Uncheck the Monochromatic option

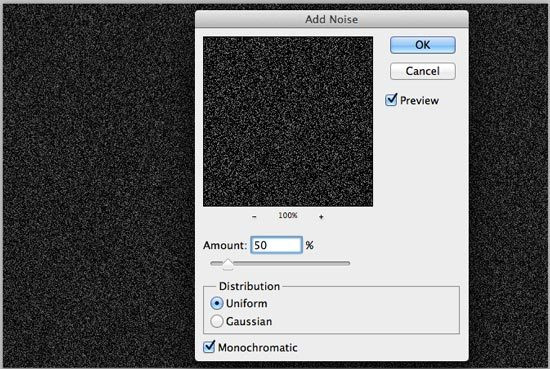[209, 347]
